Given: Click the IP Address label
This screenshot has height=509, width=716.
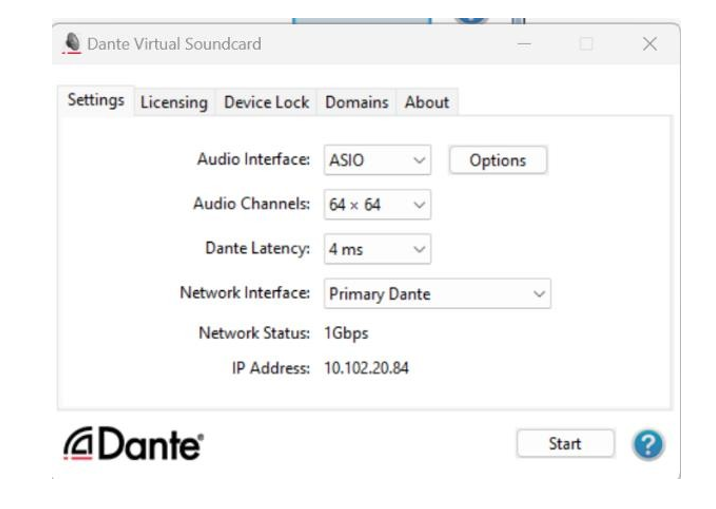Looking at the screenshot, I should (x=271, y=368).
